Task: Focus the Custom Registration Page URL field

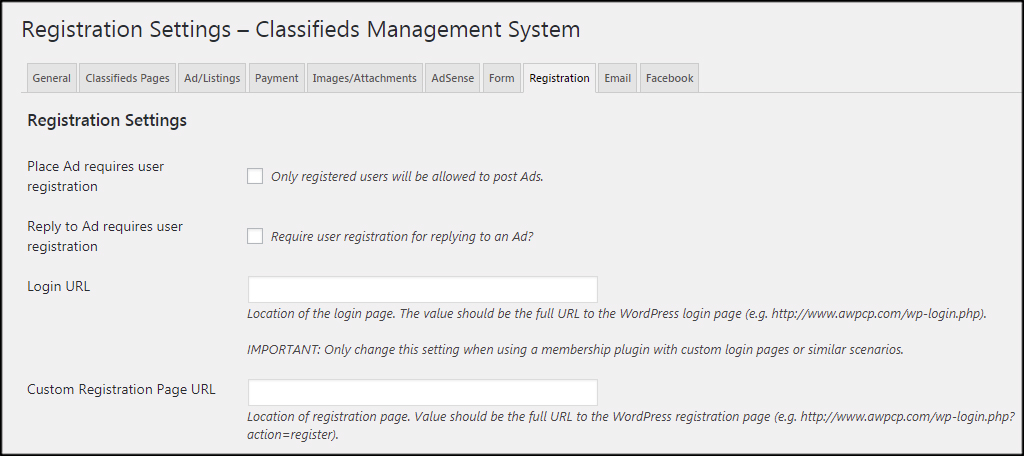Action: point(423,393)
